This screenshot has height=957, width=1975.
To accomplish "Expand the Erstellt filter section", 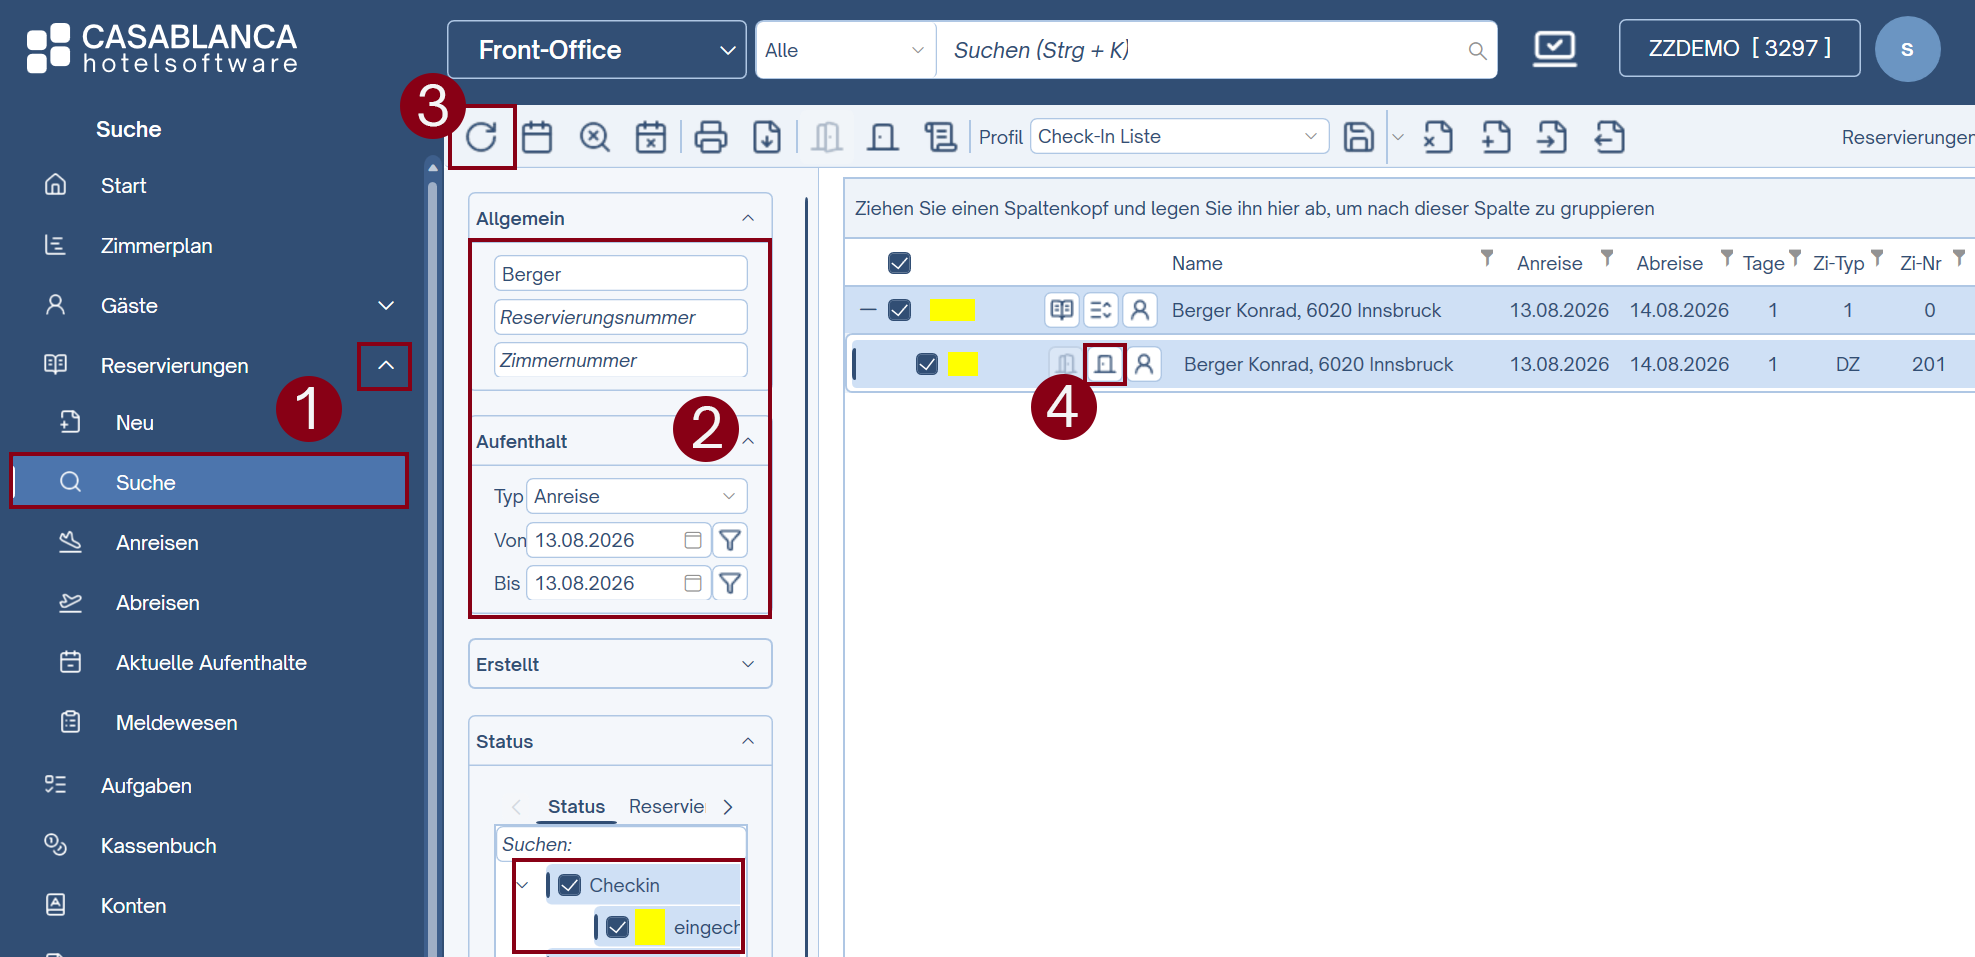I will tap(620, 664).
